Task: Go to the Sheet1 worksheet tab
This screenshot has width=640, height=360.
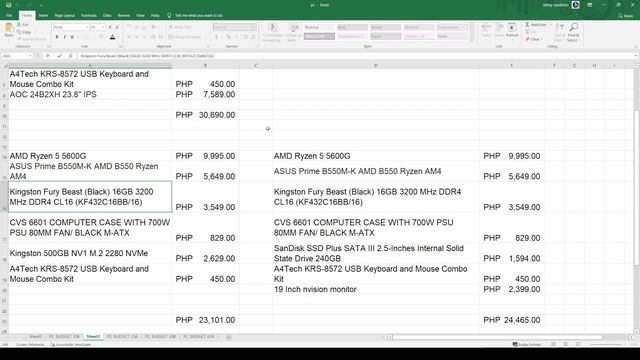Action: (x=36, y=337)
